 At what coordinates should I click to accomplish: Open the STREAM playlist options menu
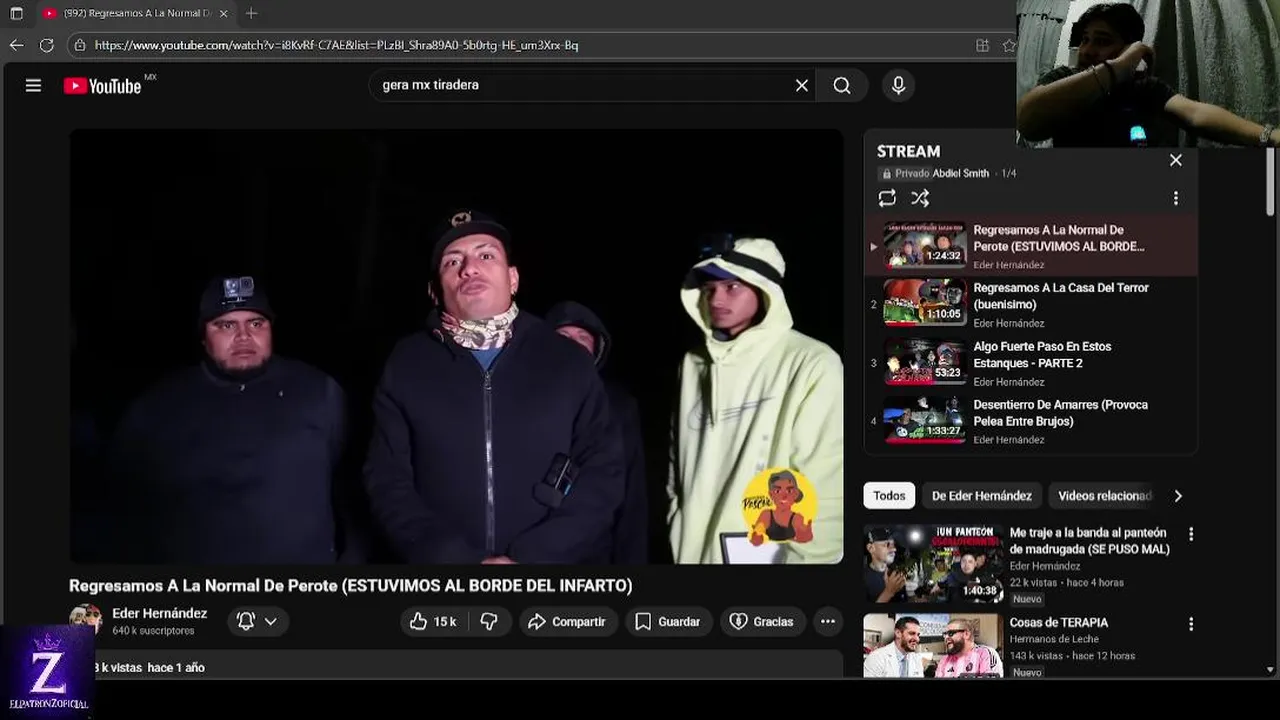pyautogui.click(x=1175, y=198)
